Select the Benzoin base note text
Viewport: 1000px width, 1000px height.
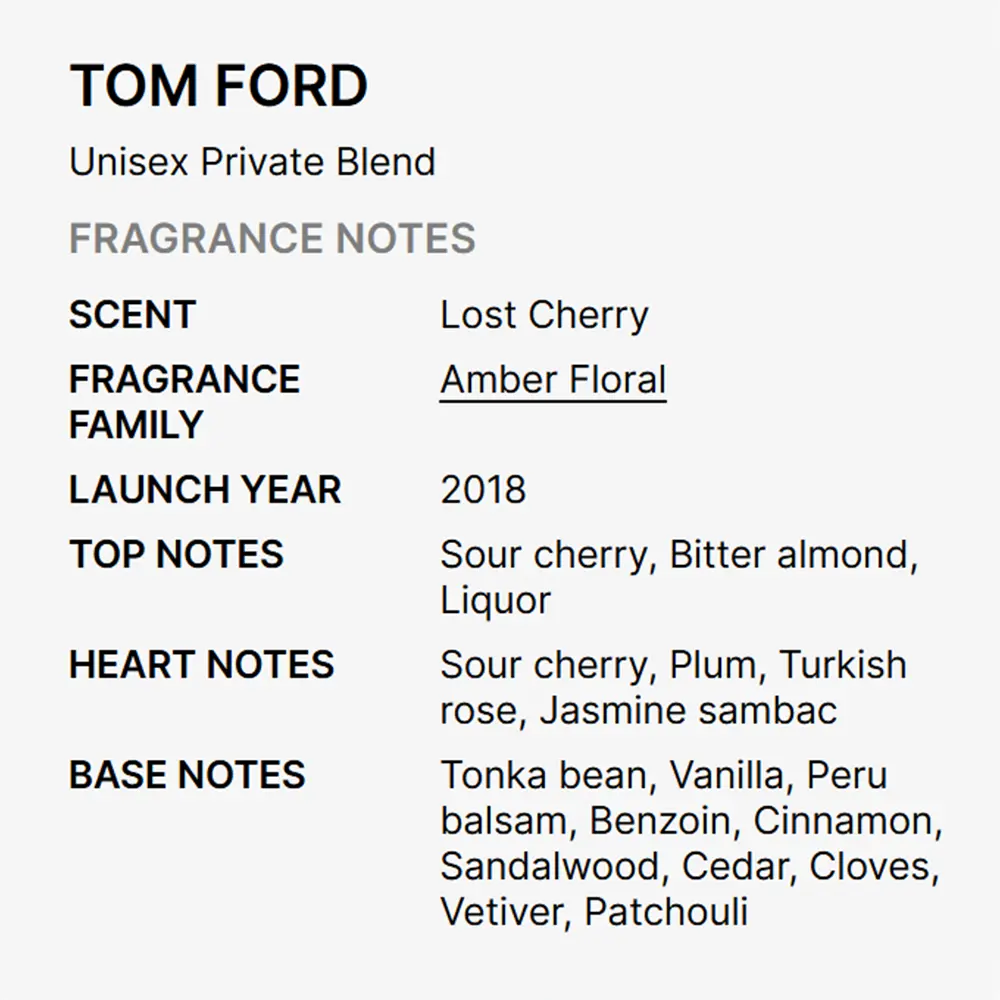659,821
